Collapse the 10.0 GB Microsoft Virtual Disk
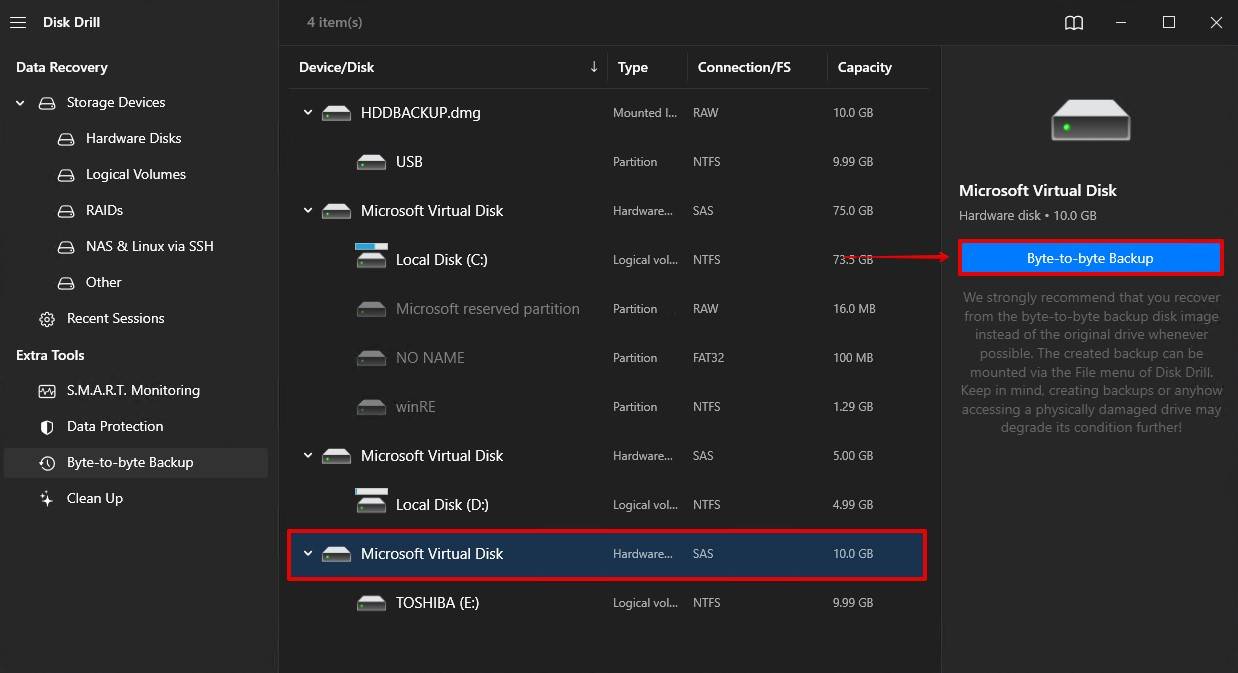 click(x=308, y=554)
